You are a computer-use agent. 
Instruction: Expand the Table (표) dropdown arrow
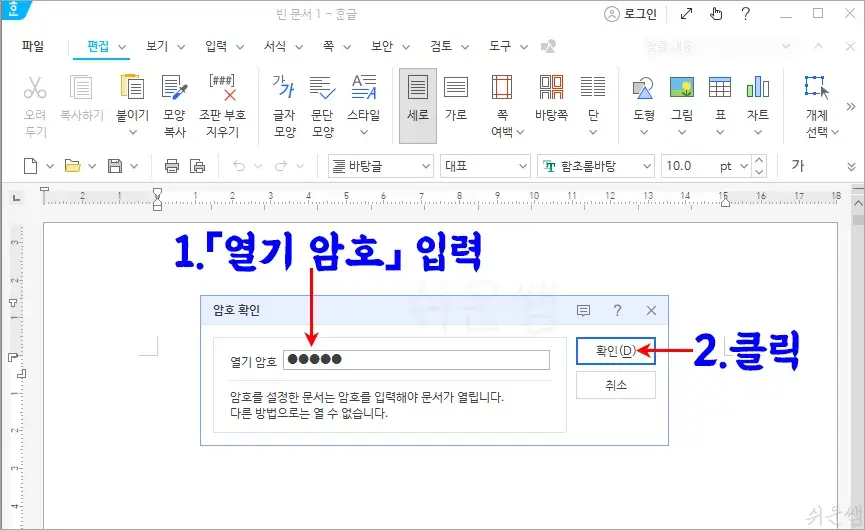coord(720,132)
